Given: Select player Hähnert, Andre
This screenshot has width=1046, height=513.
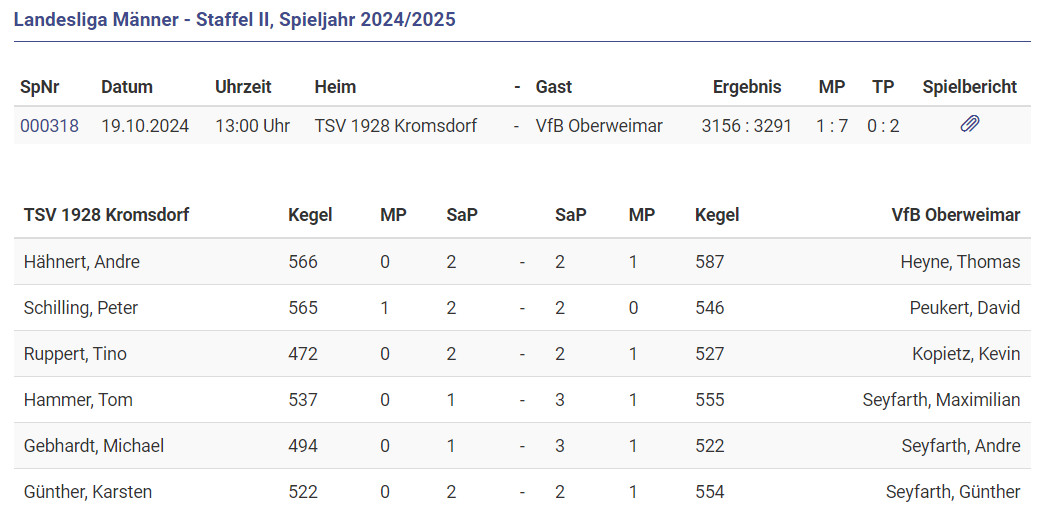Looking at the screenshot, I should (x=82, y=262).
